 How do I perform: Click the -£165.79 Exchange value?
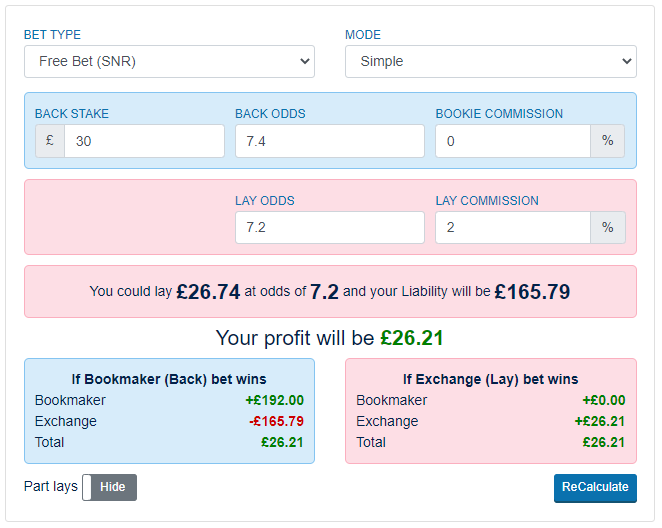pos(276,421)
